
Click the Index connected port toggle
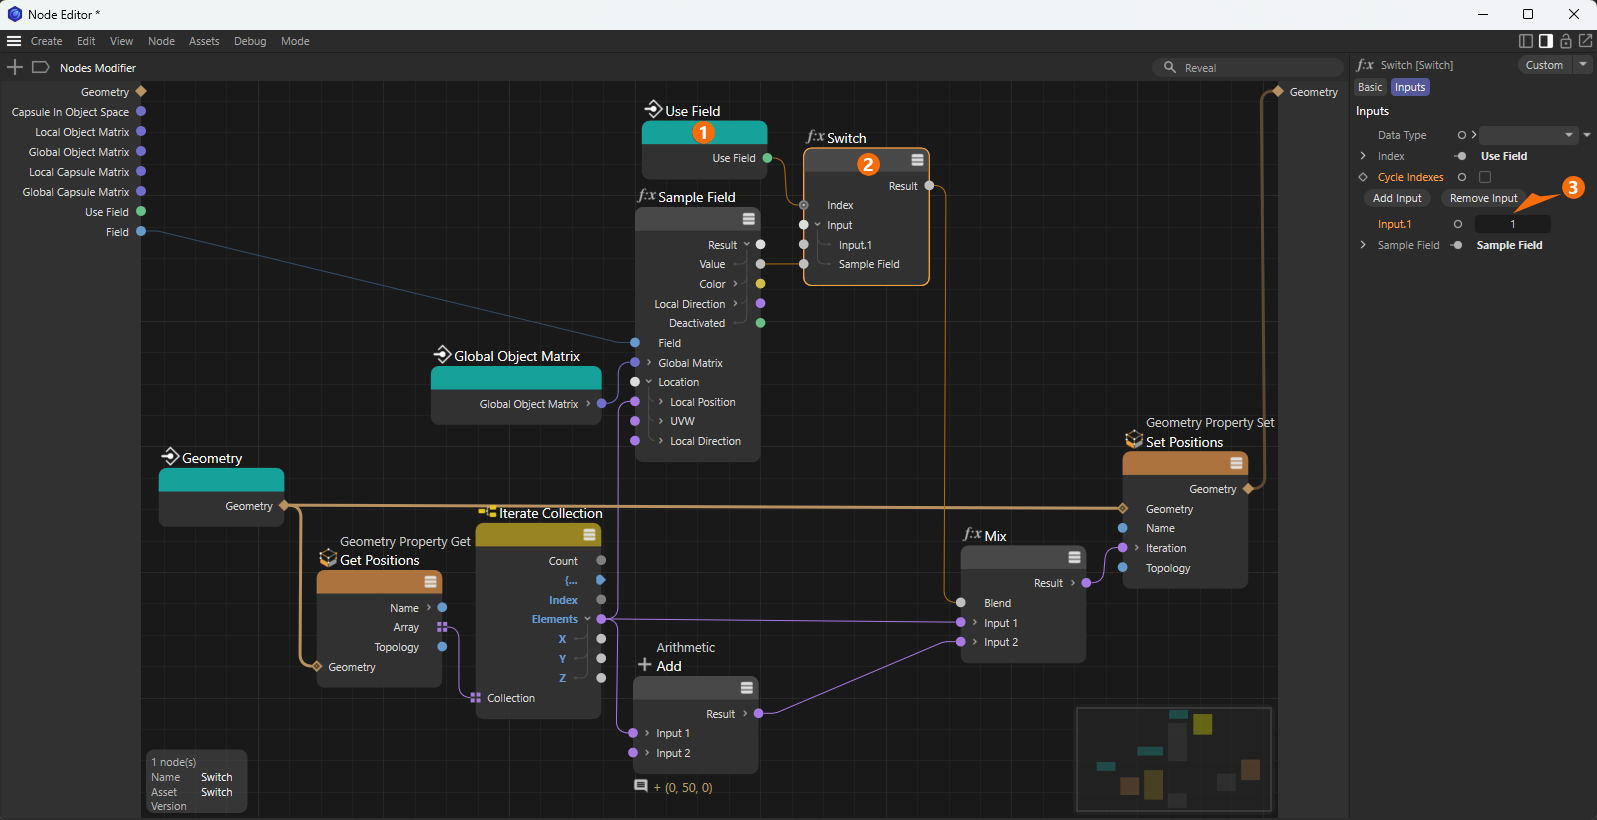click(1460, 156)
